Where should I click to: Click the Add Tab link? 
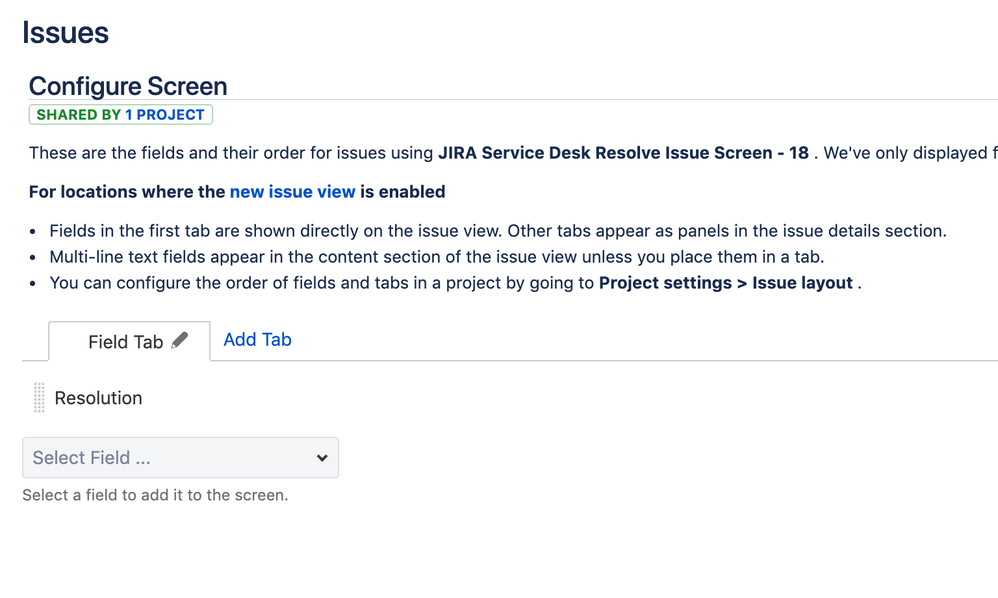(257, 340)
